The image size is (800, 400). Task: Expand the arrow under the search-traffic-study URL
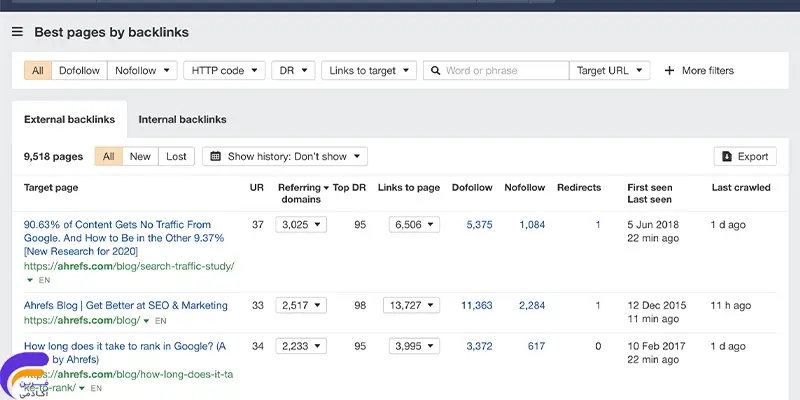pos(30,281)
